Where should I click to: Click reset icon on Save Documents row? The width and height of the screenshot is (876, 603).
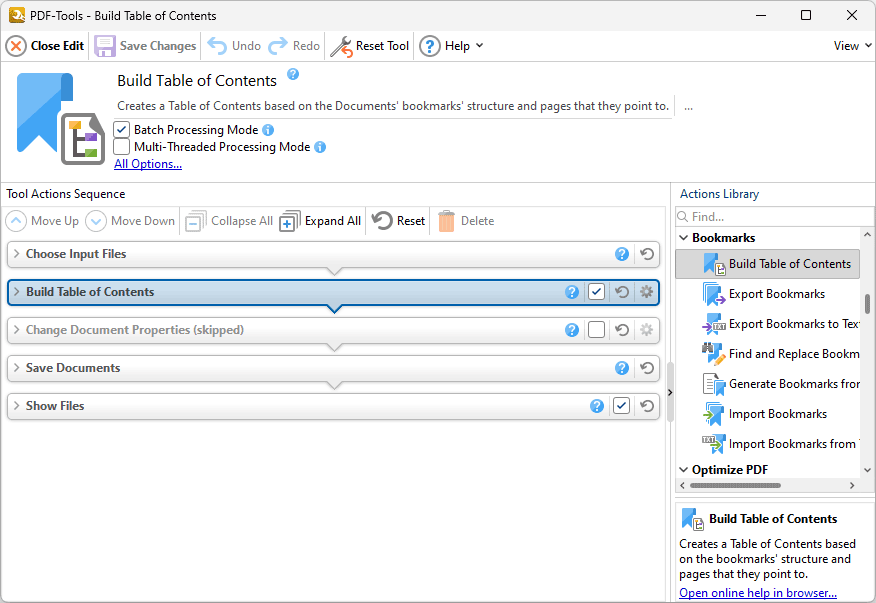pos(647,368)
